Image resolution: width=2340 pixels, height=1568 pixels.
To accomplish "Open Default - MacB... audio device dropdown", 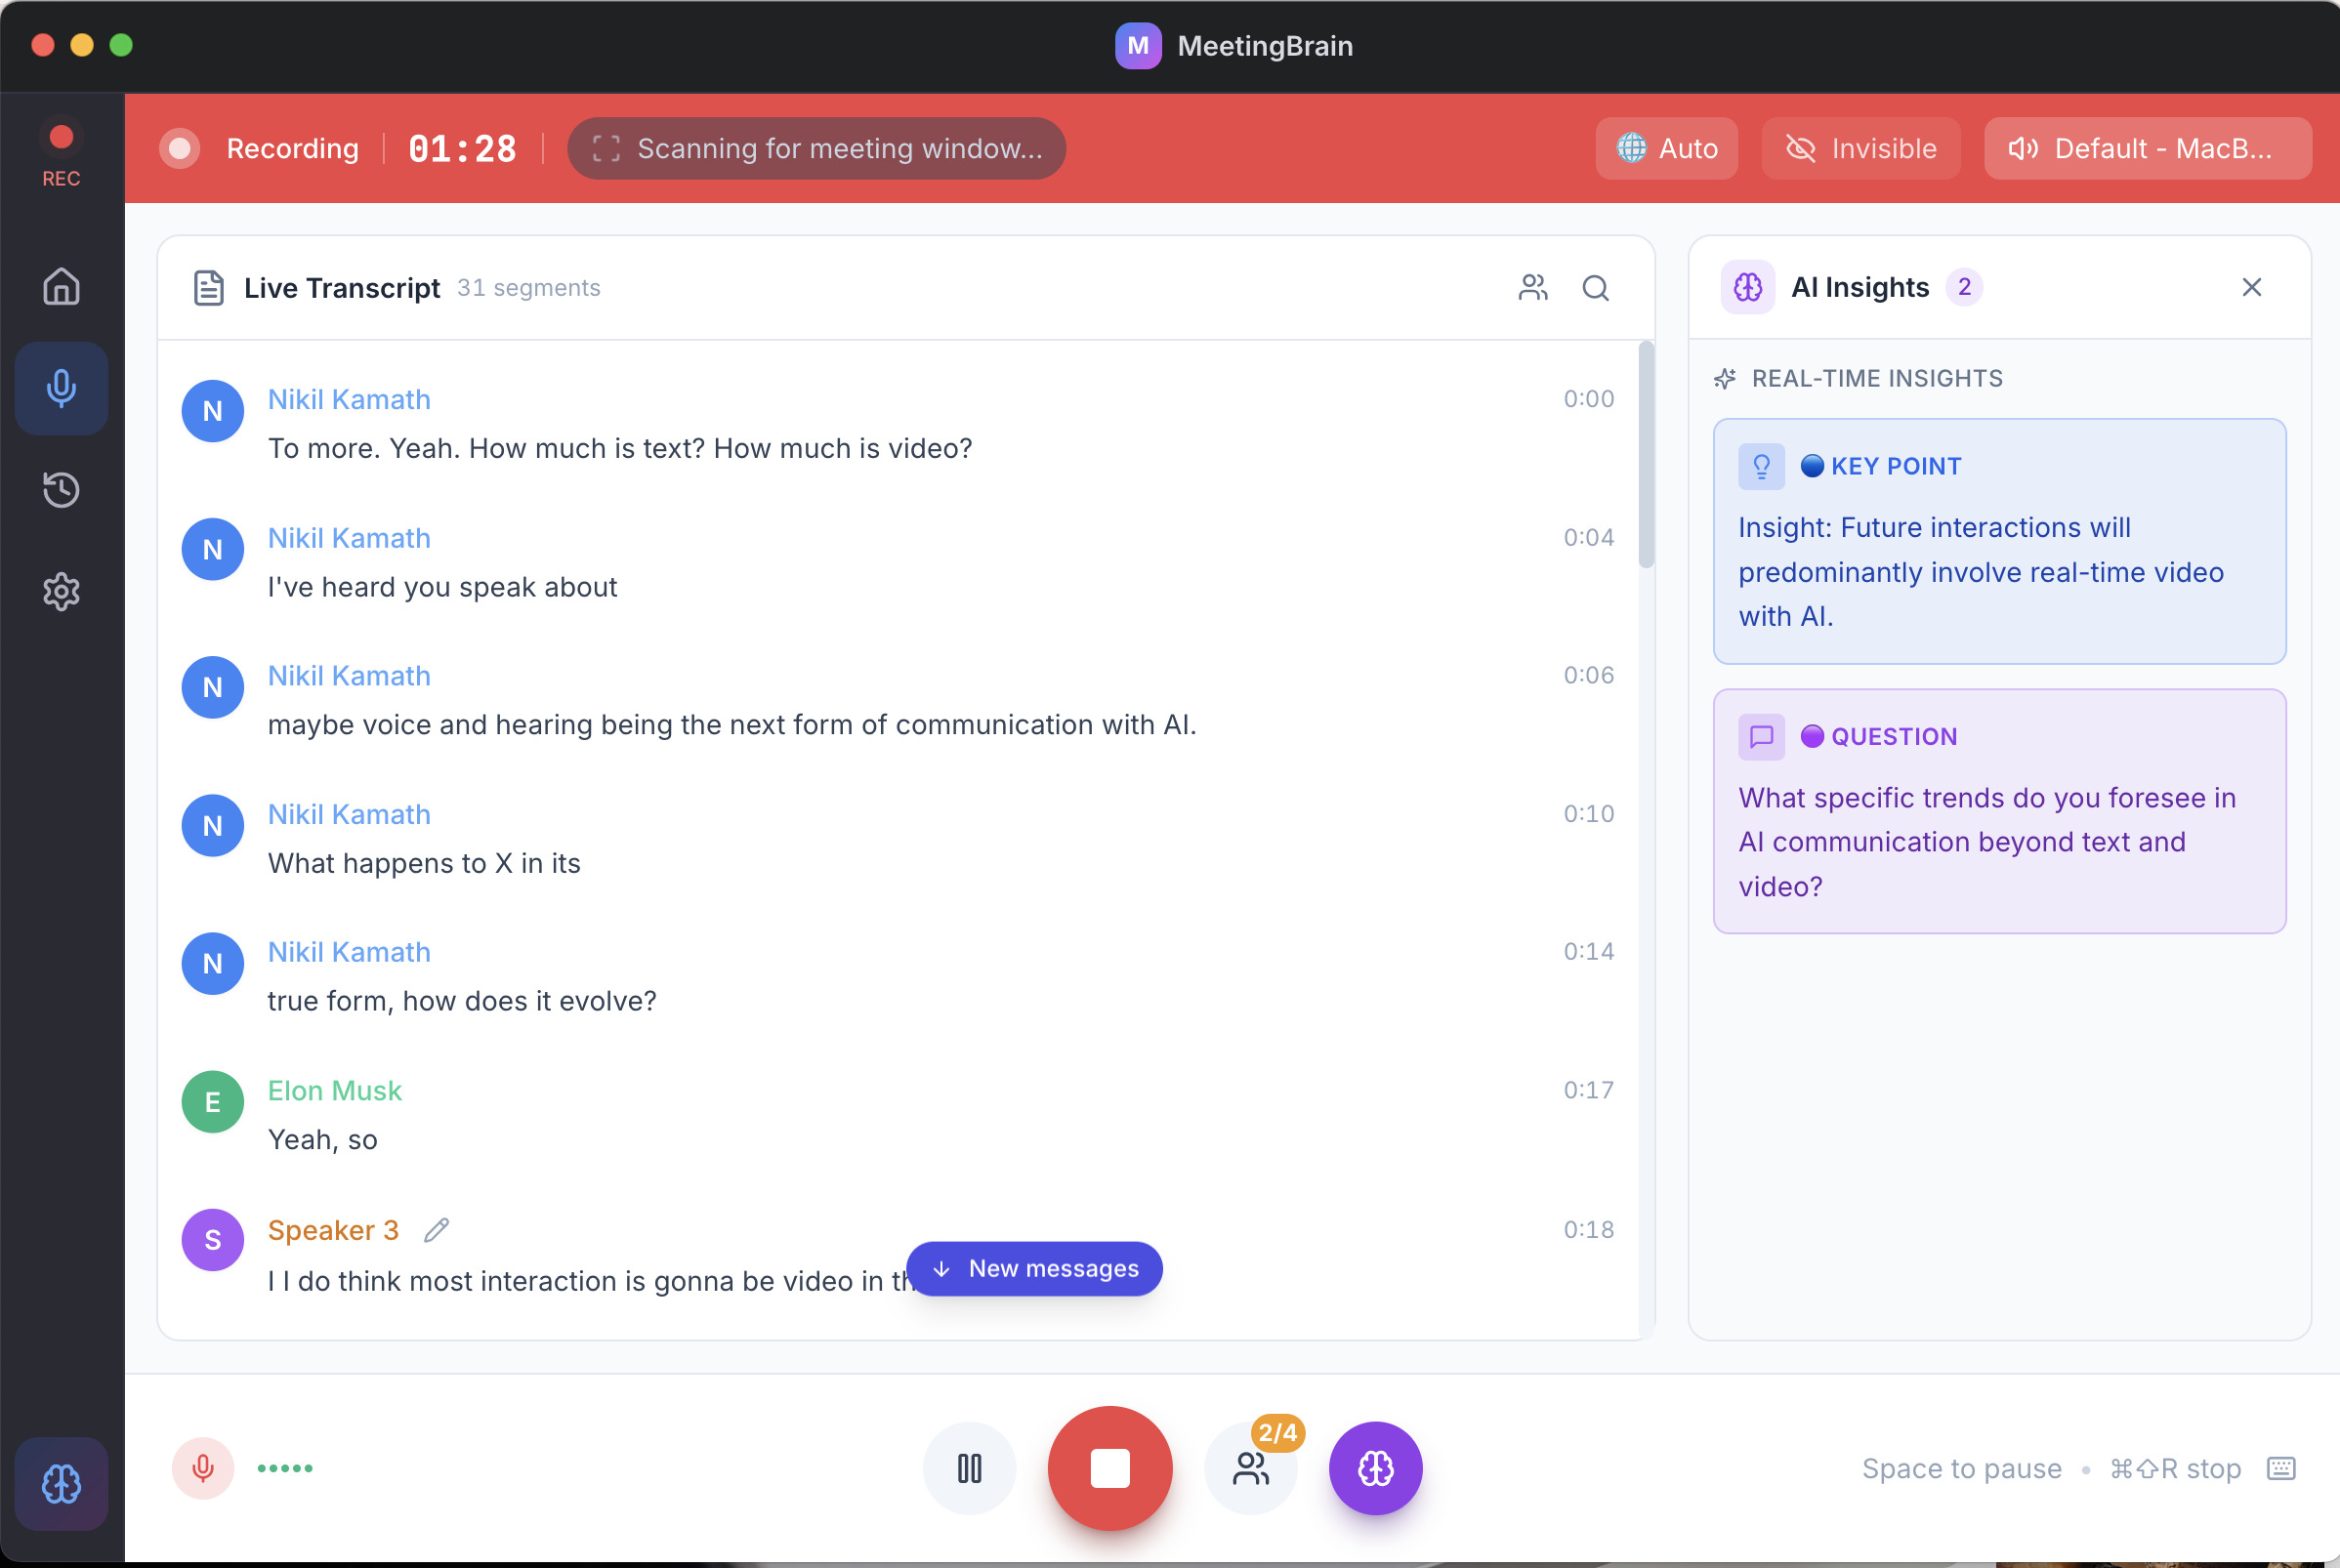I will [2147, 149].
